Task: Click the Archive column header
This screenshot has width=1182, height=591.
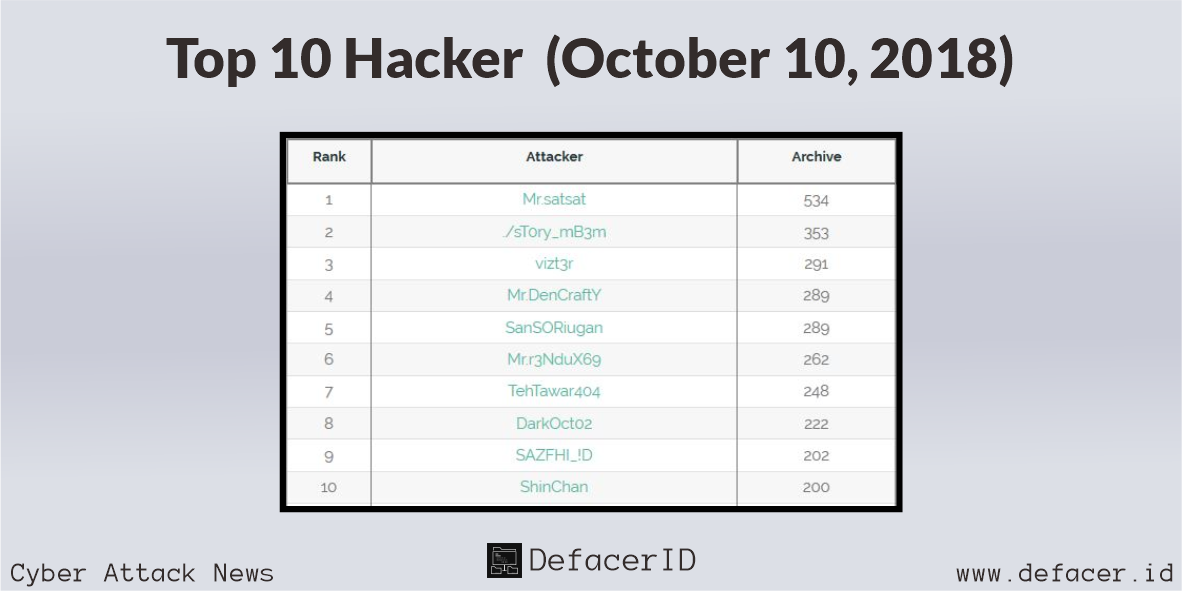Action: 816,157
